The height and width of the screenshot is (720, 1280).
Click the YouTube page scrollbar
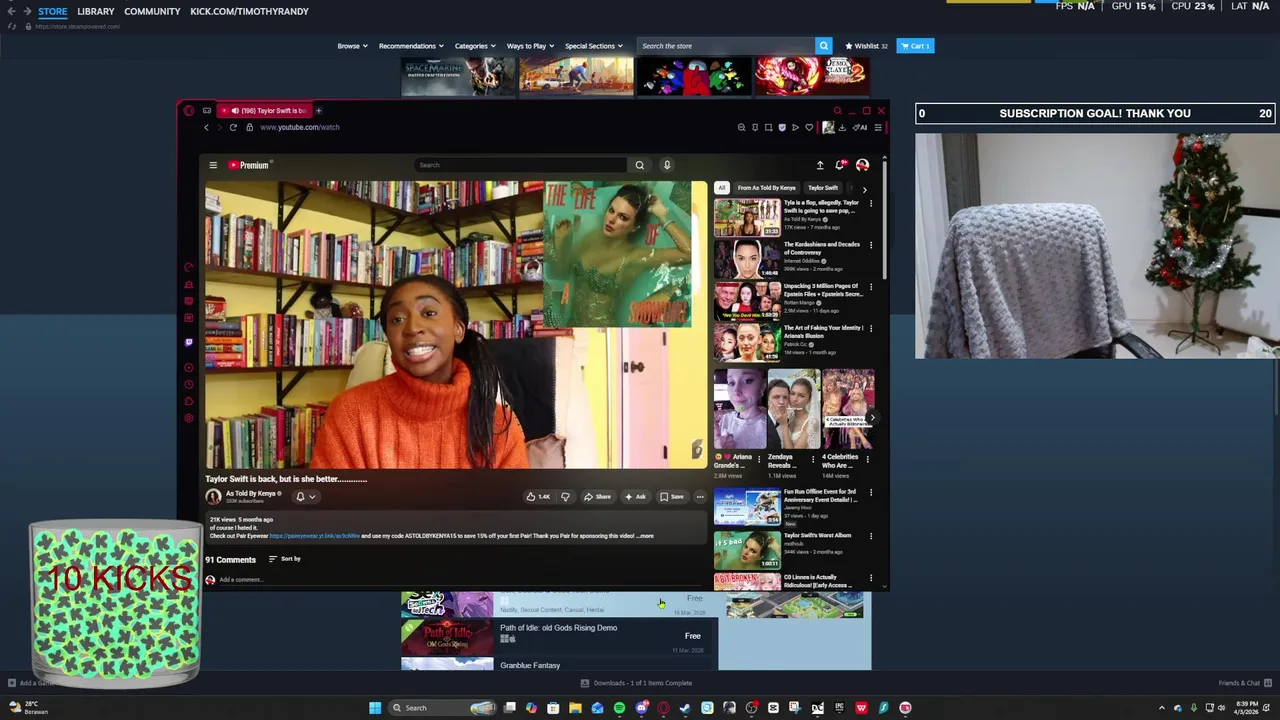pyautogui.click(x=884, y=220)
